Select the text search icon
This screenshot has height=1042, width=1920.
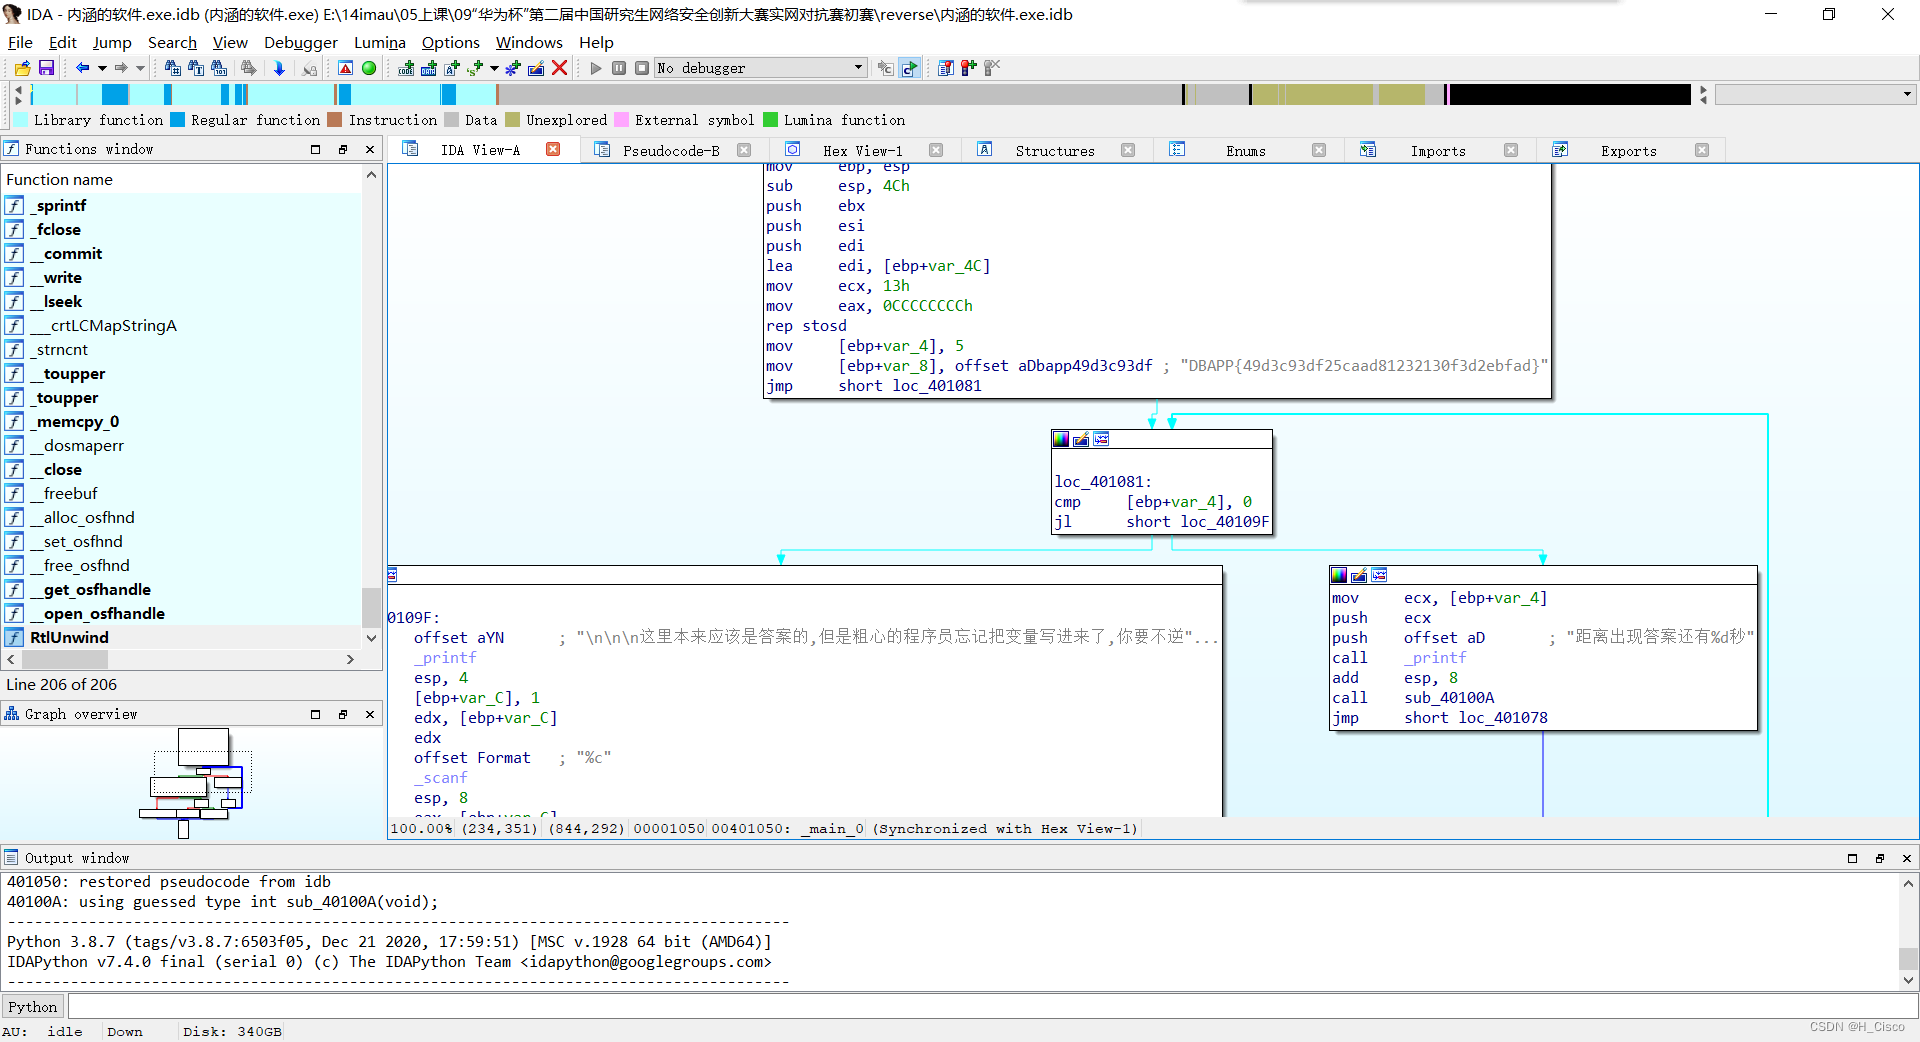coord(194,68)
